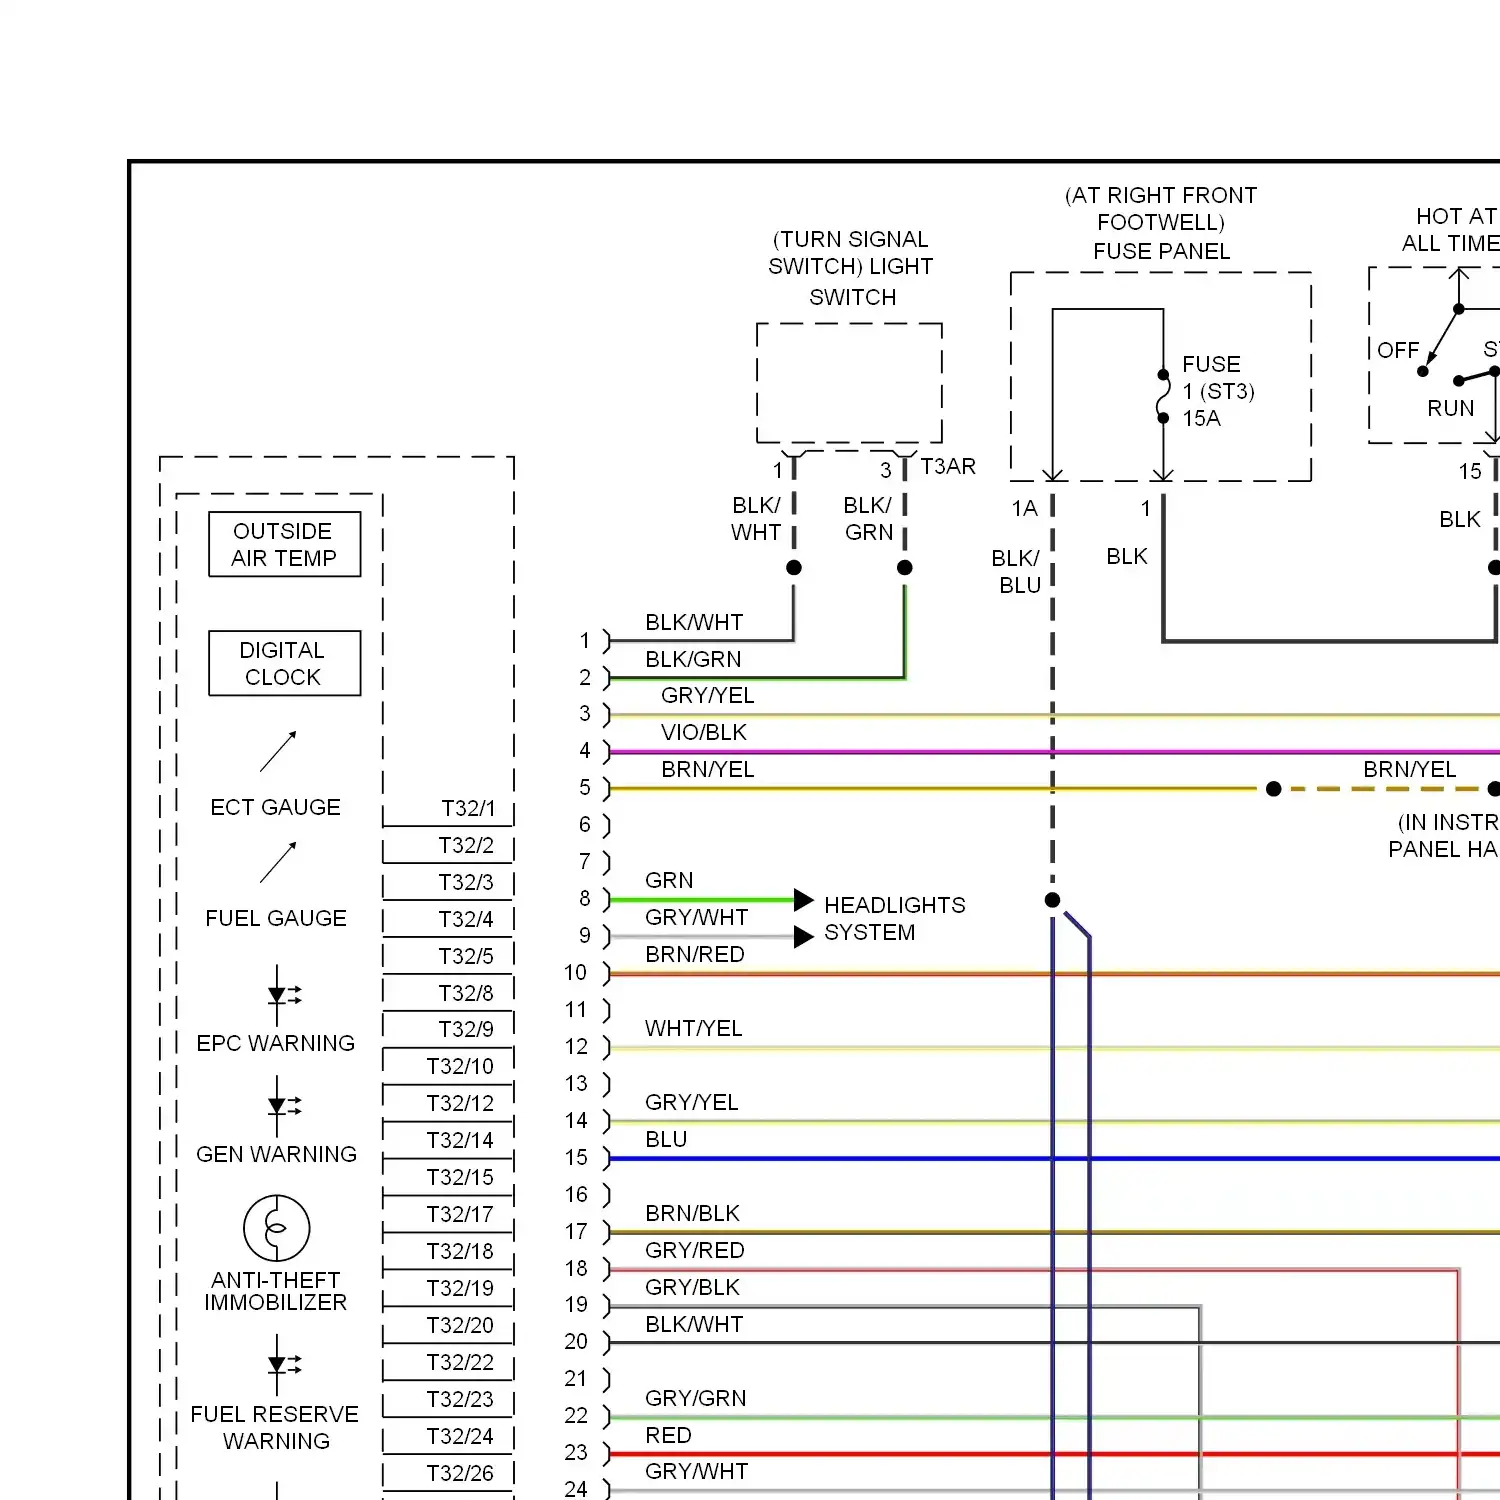This screenshot has width=1500, height=1500.
Task: Click the FUSE 1 (ST3) 15A label
Action: (1218, 391)
